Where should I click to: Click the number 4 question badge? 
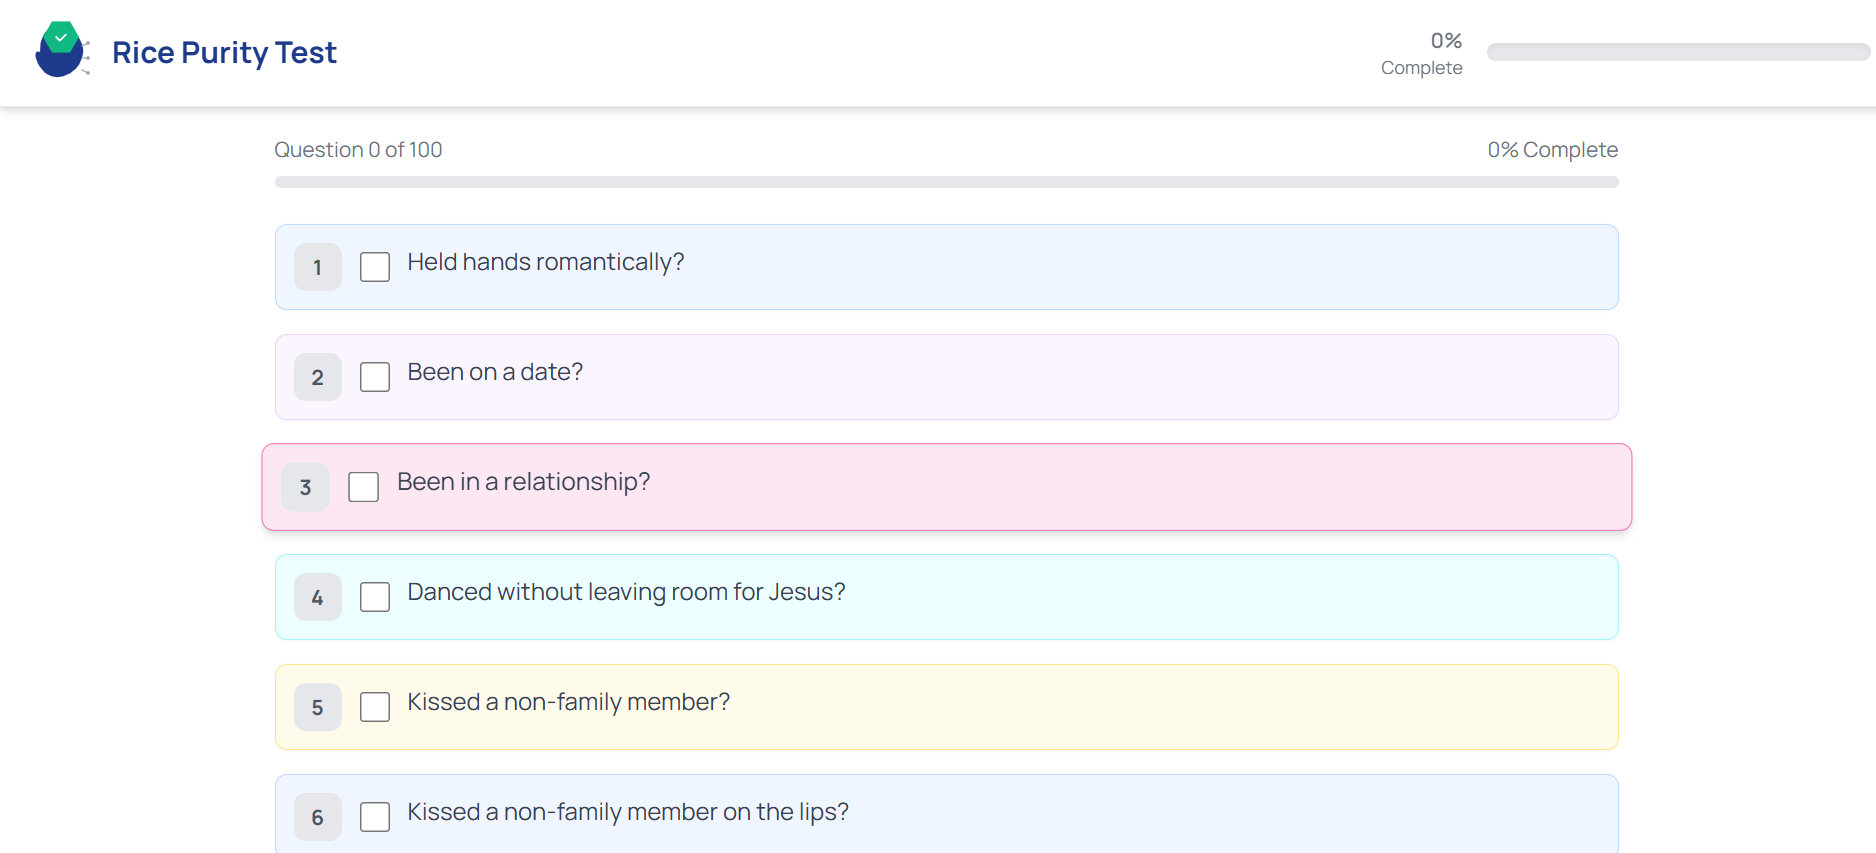318,597
